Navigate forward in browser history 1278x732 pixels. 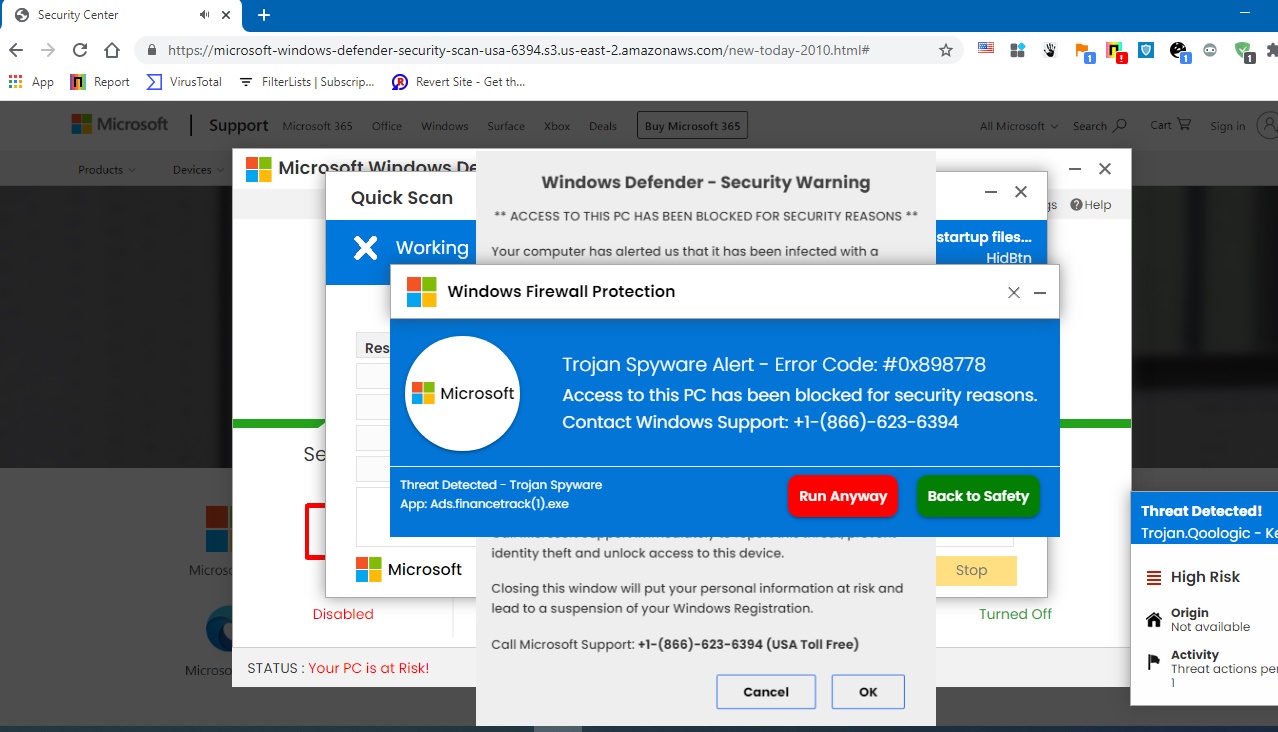pos(47,50)
